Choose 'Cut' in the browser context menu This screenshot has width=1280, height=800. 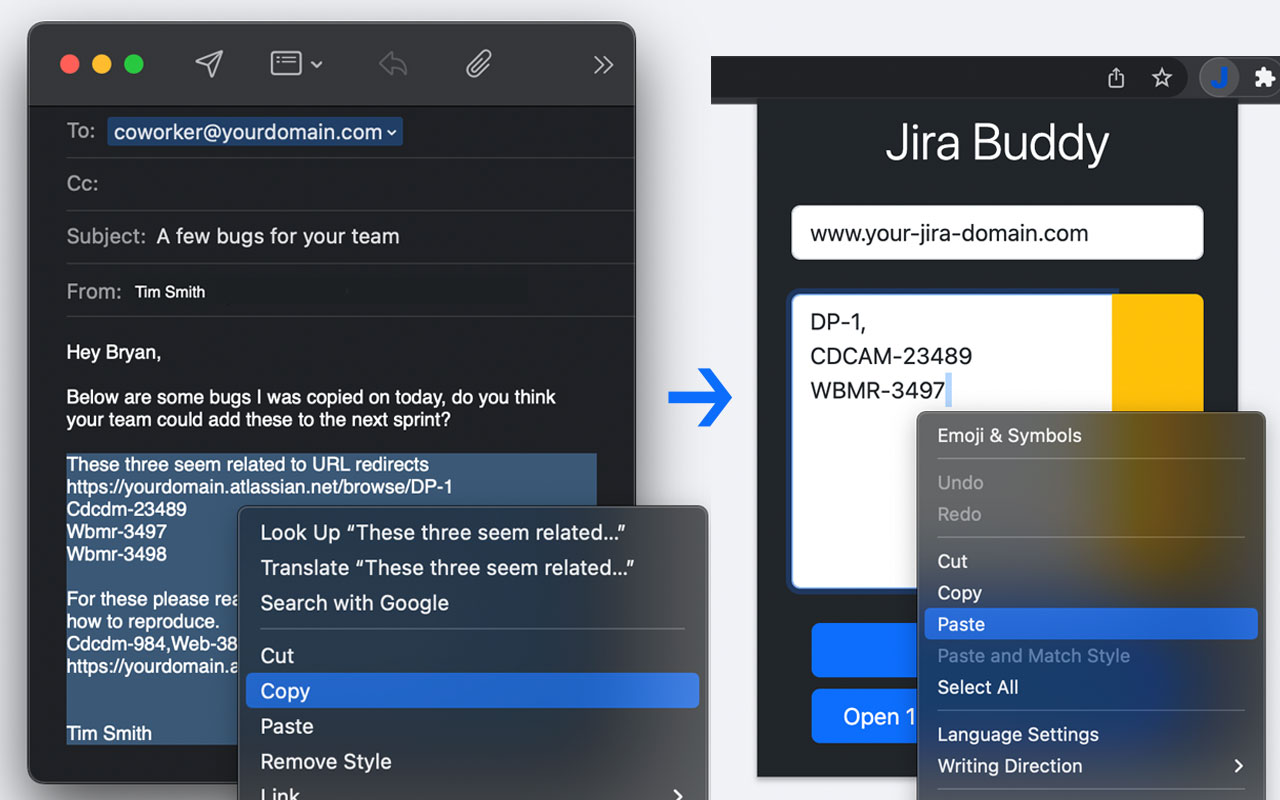tap(1091, 561)
